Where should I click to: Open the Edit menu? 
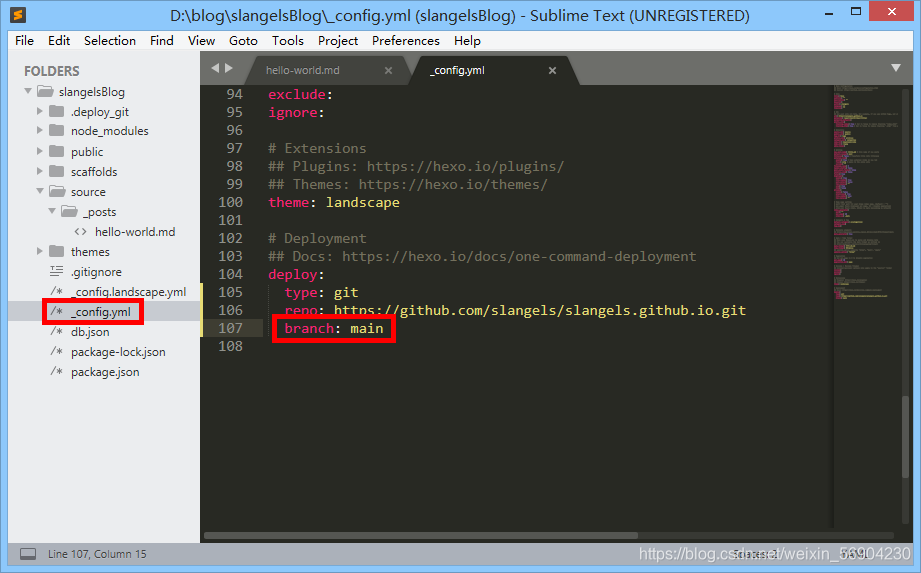point(59,41)
